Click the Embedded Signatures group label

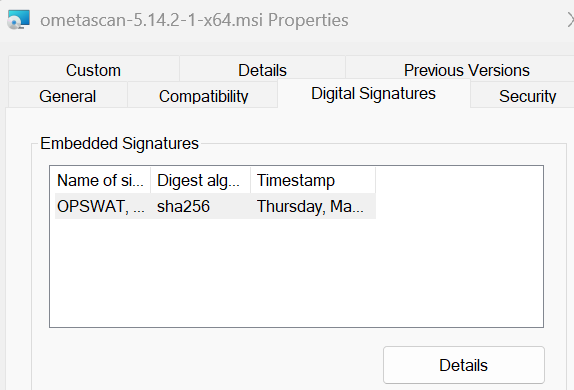[119, 143]
